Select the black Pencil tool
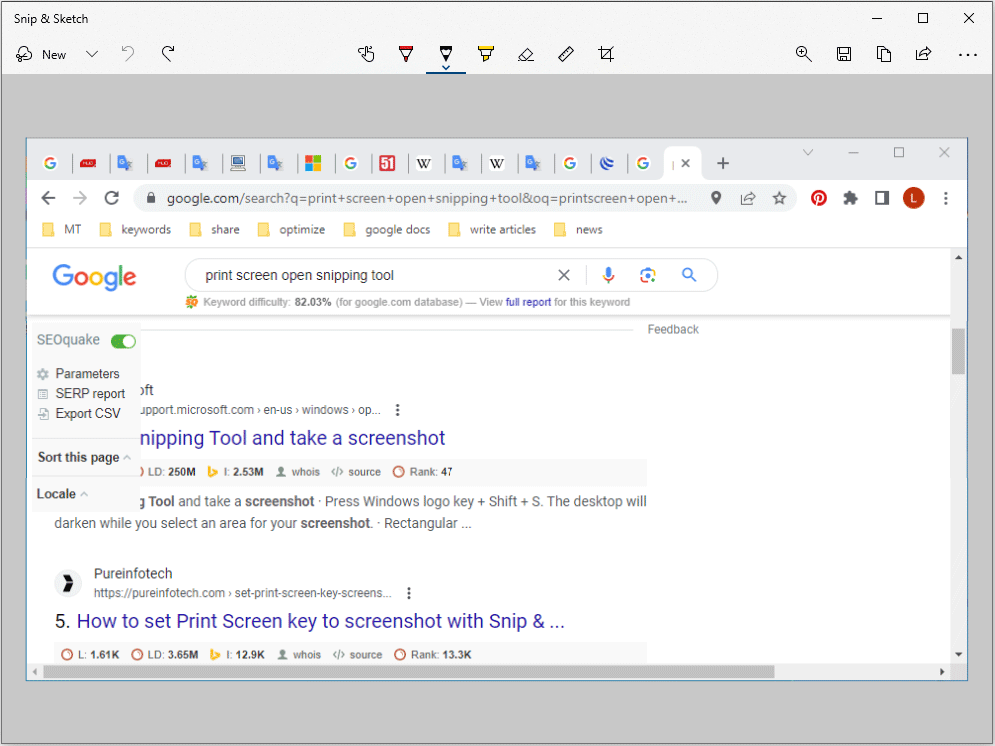 446,54
